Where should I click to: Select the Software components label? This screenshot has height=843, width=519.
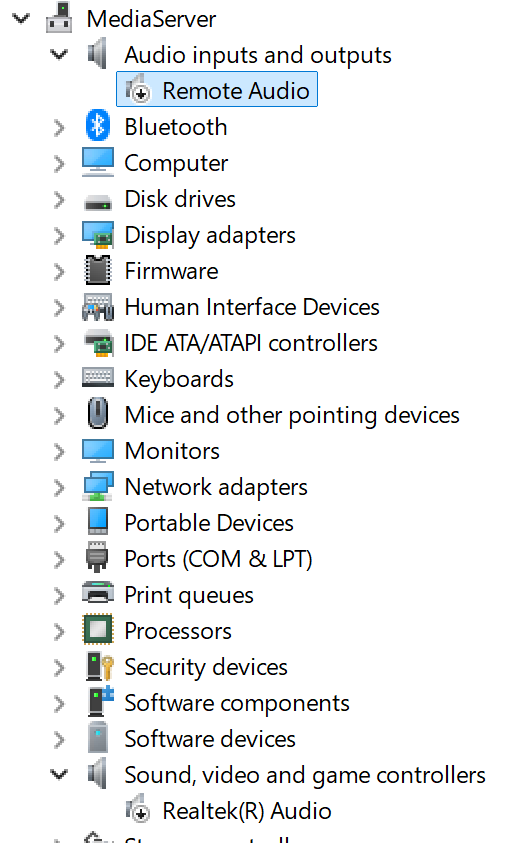click(x=237, y=703)
